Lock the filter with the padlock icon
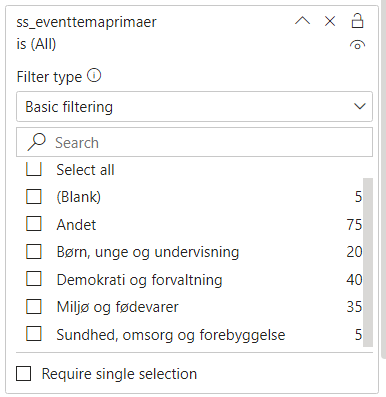The image size is (386, 397). tap(357, 21)
